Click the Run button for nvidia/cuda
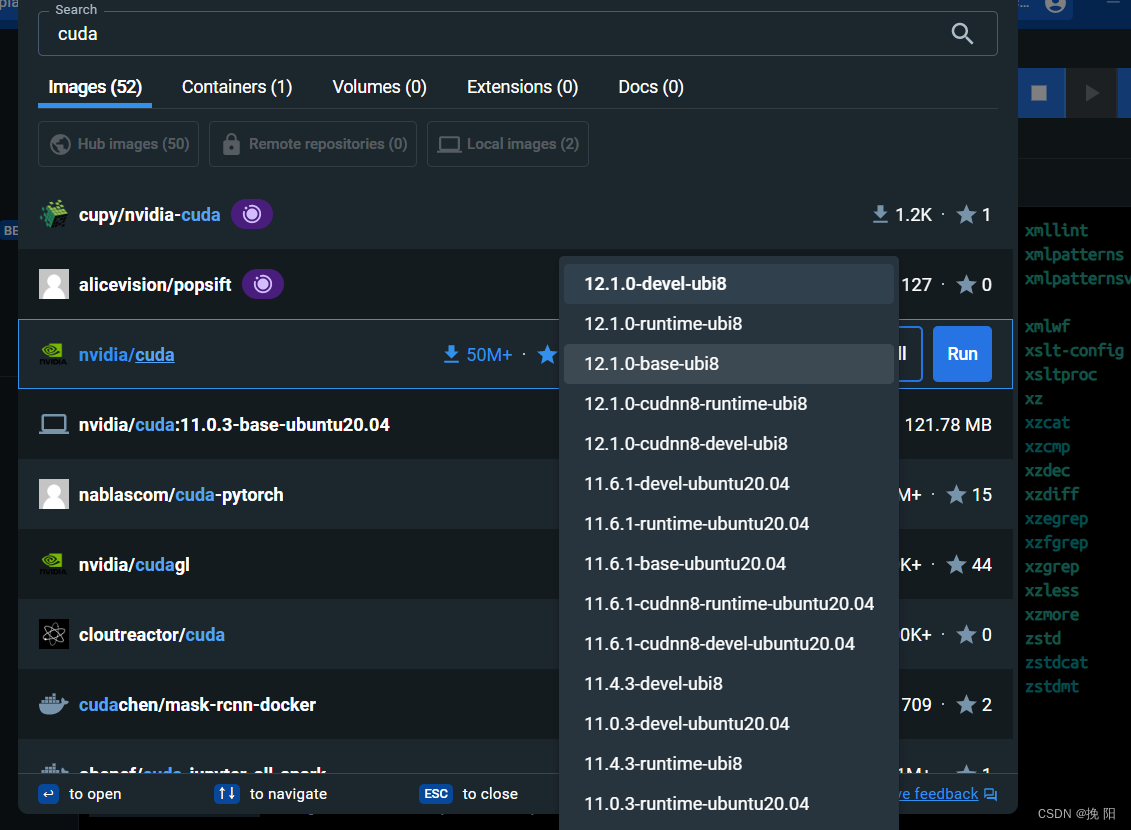 961,353
